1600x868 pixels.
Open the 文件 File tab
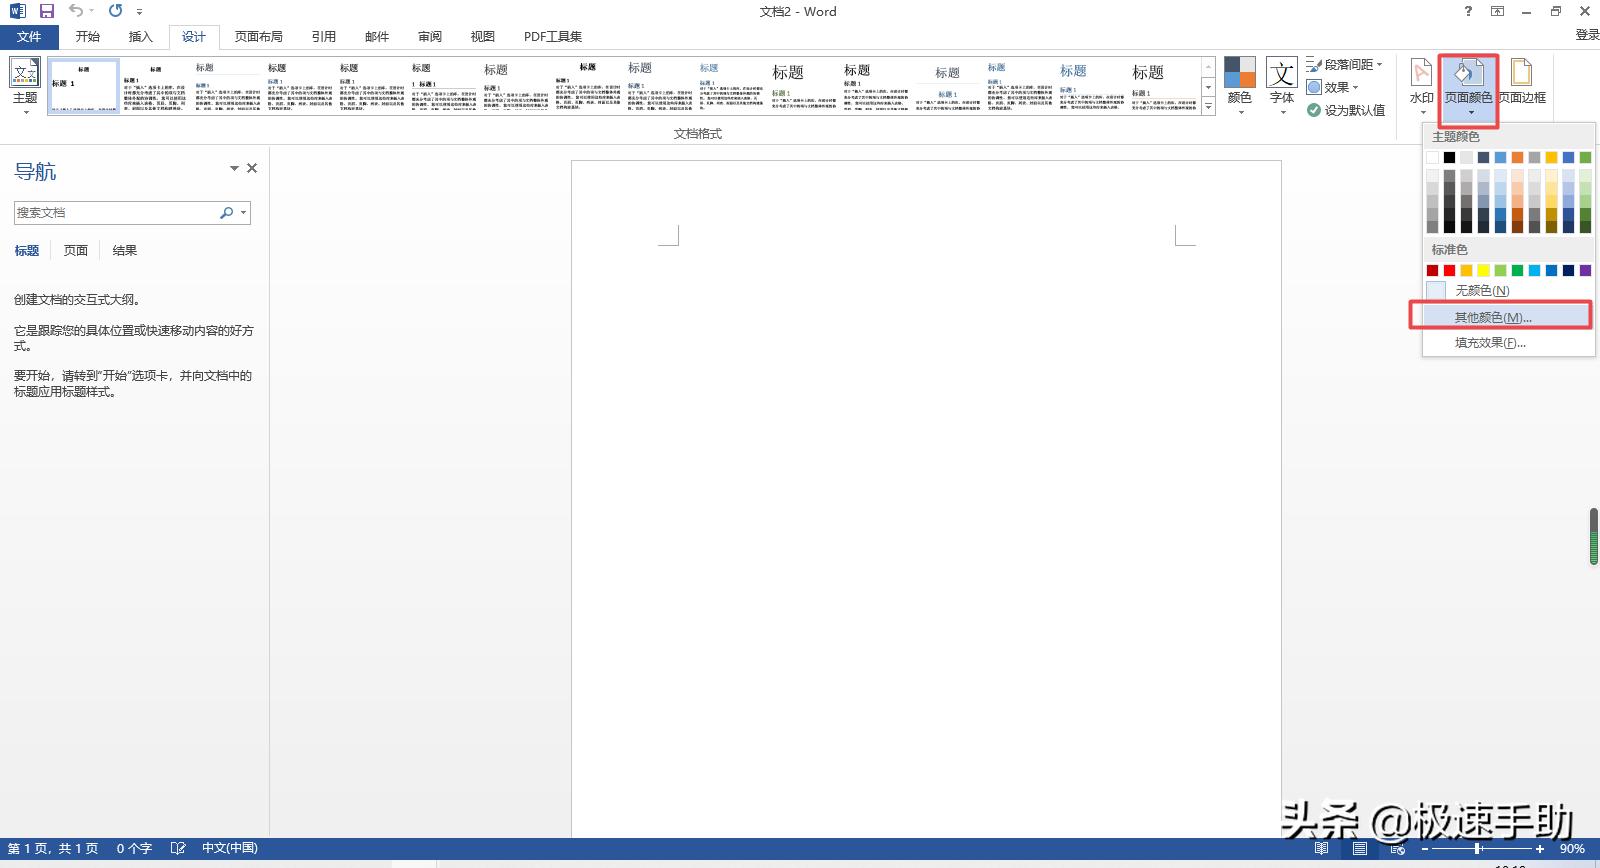click(29, 37)
